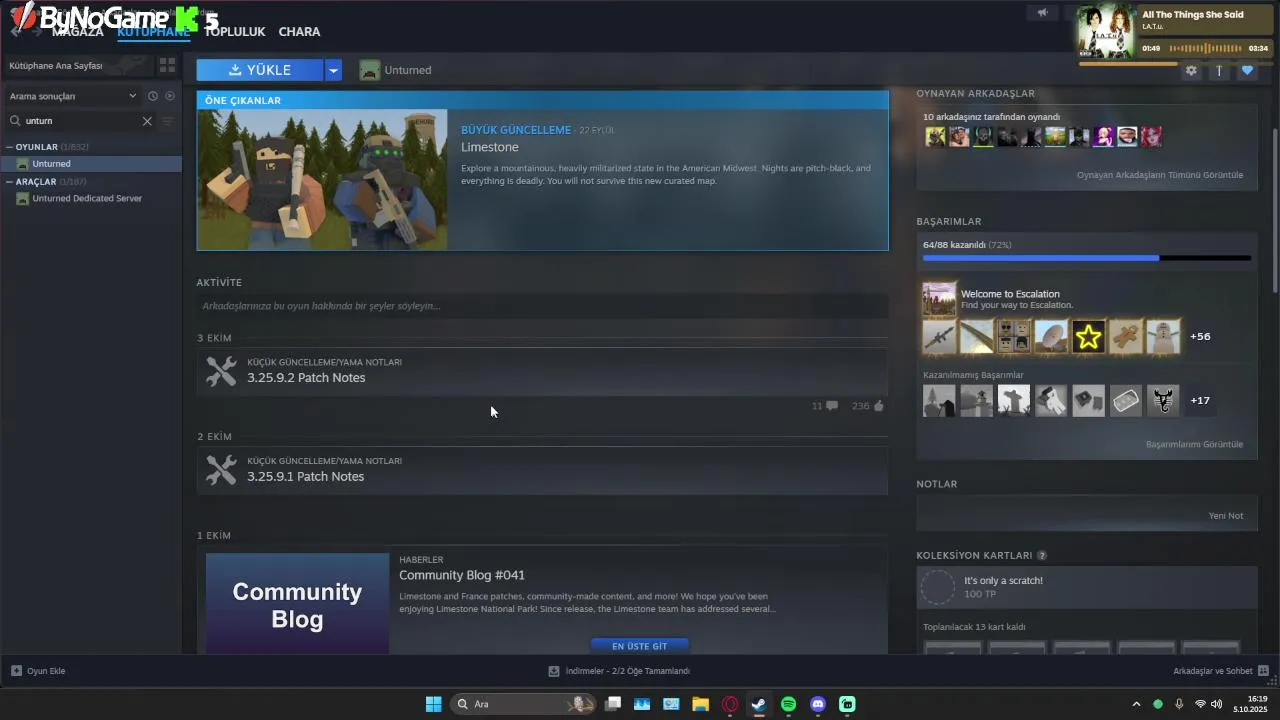This screenshot has height=720, width=1280.
Task: Open Discord from the taskbar
Action: pyautogui.click(x=818, y=704)
